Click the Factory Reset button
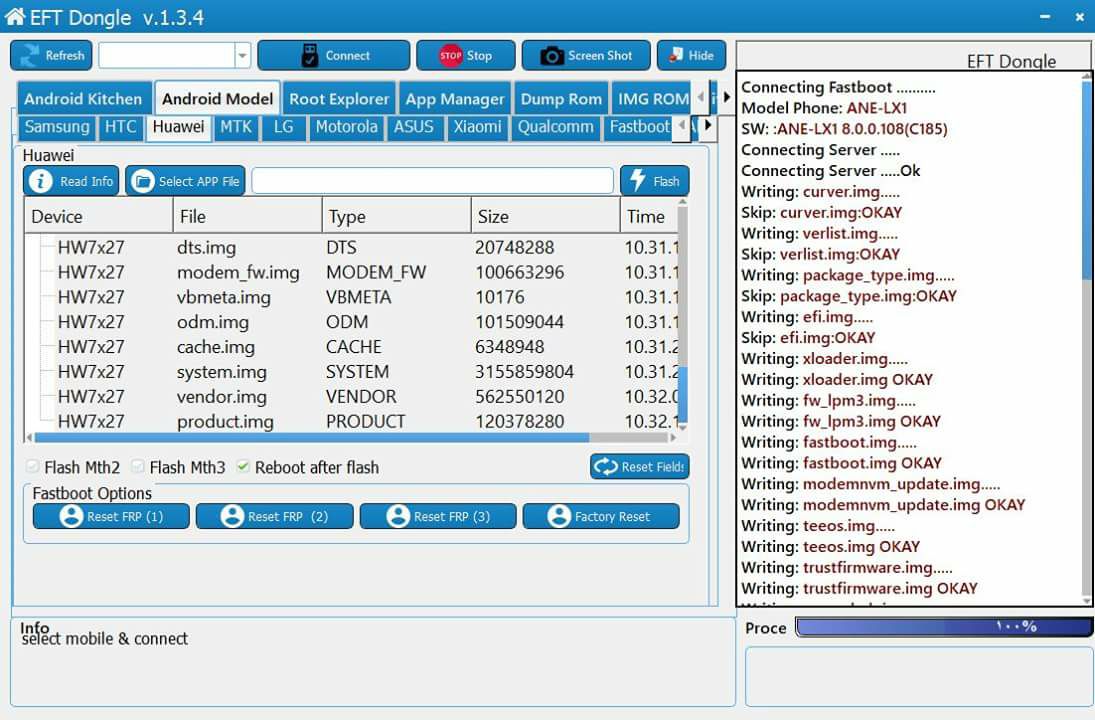This screenshot has width=1095, height=720. (601, 516)
